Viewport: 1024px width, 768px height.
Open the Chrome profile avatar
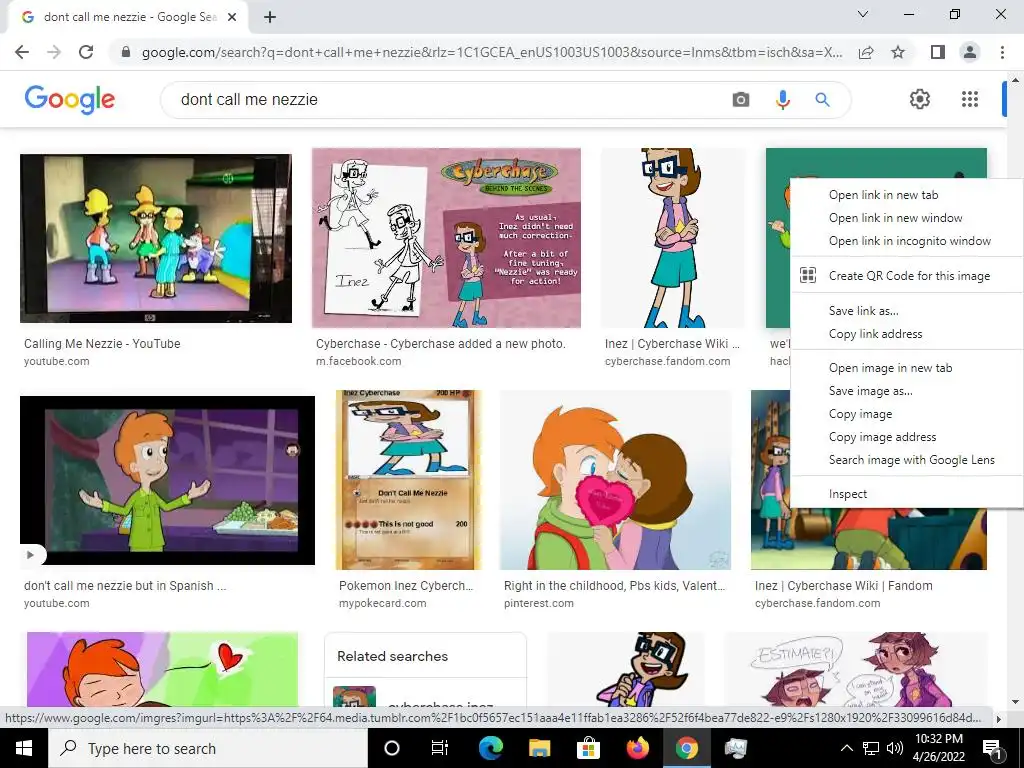970,52
